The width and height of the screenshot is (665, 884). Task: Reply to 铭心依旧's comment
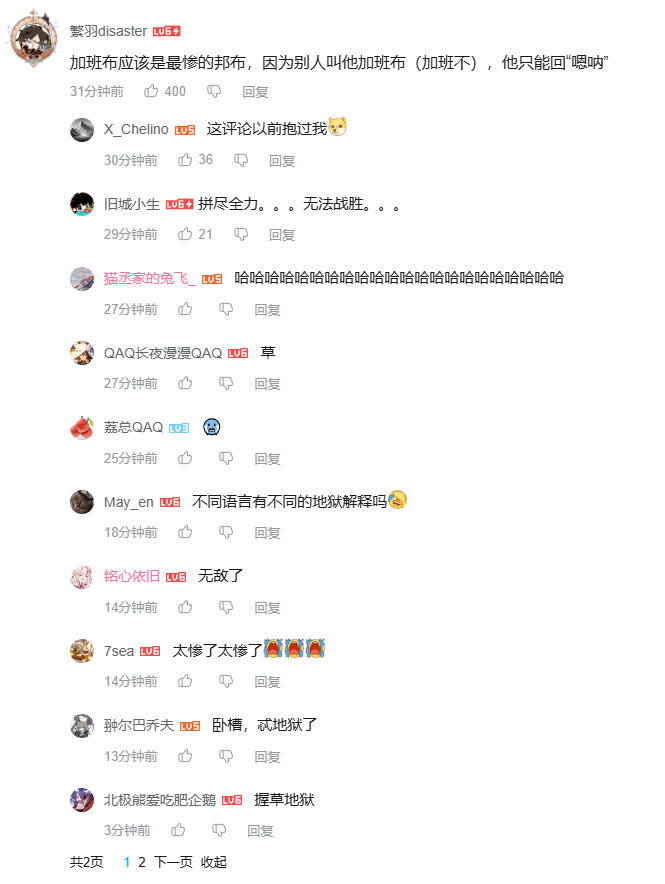pos(267,607)
